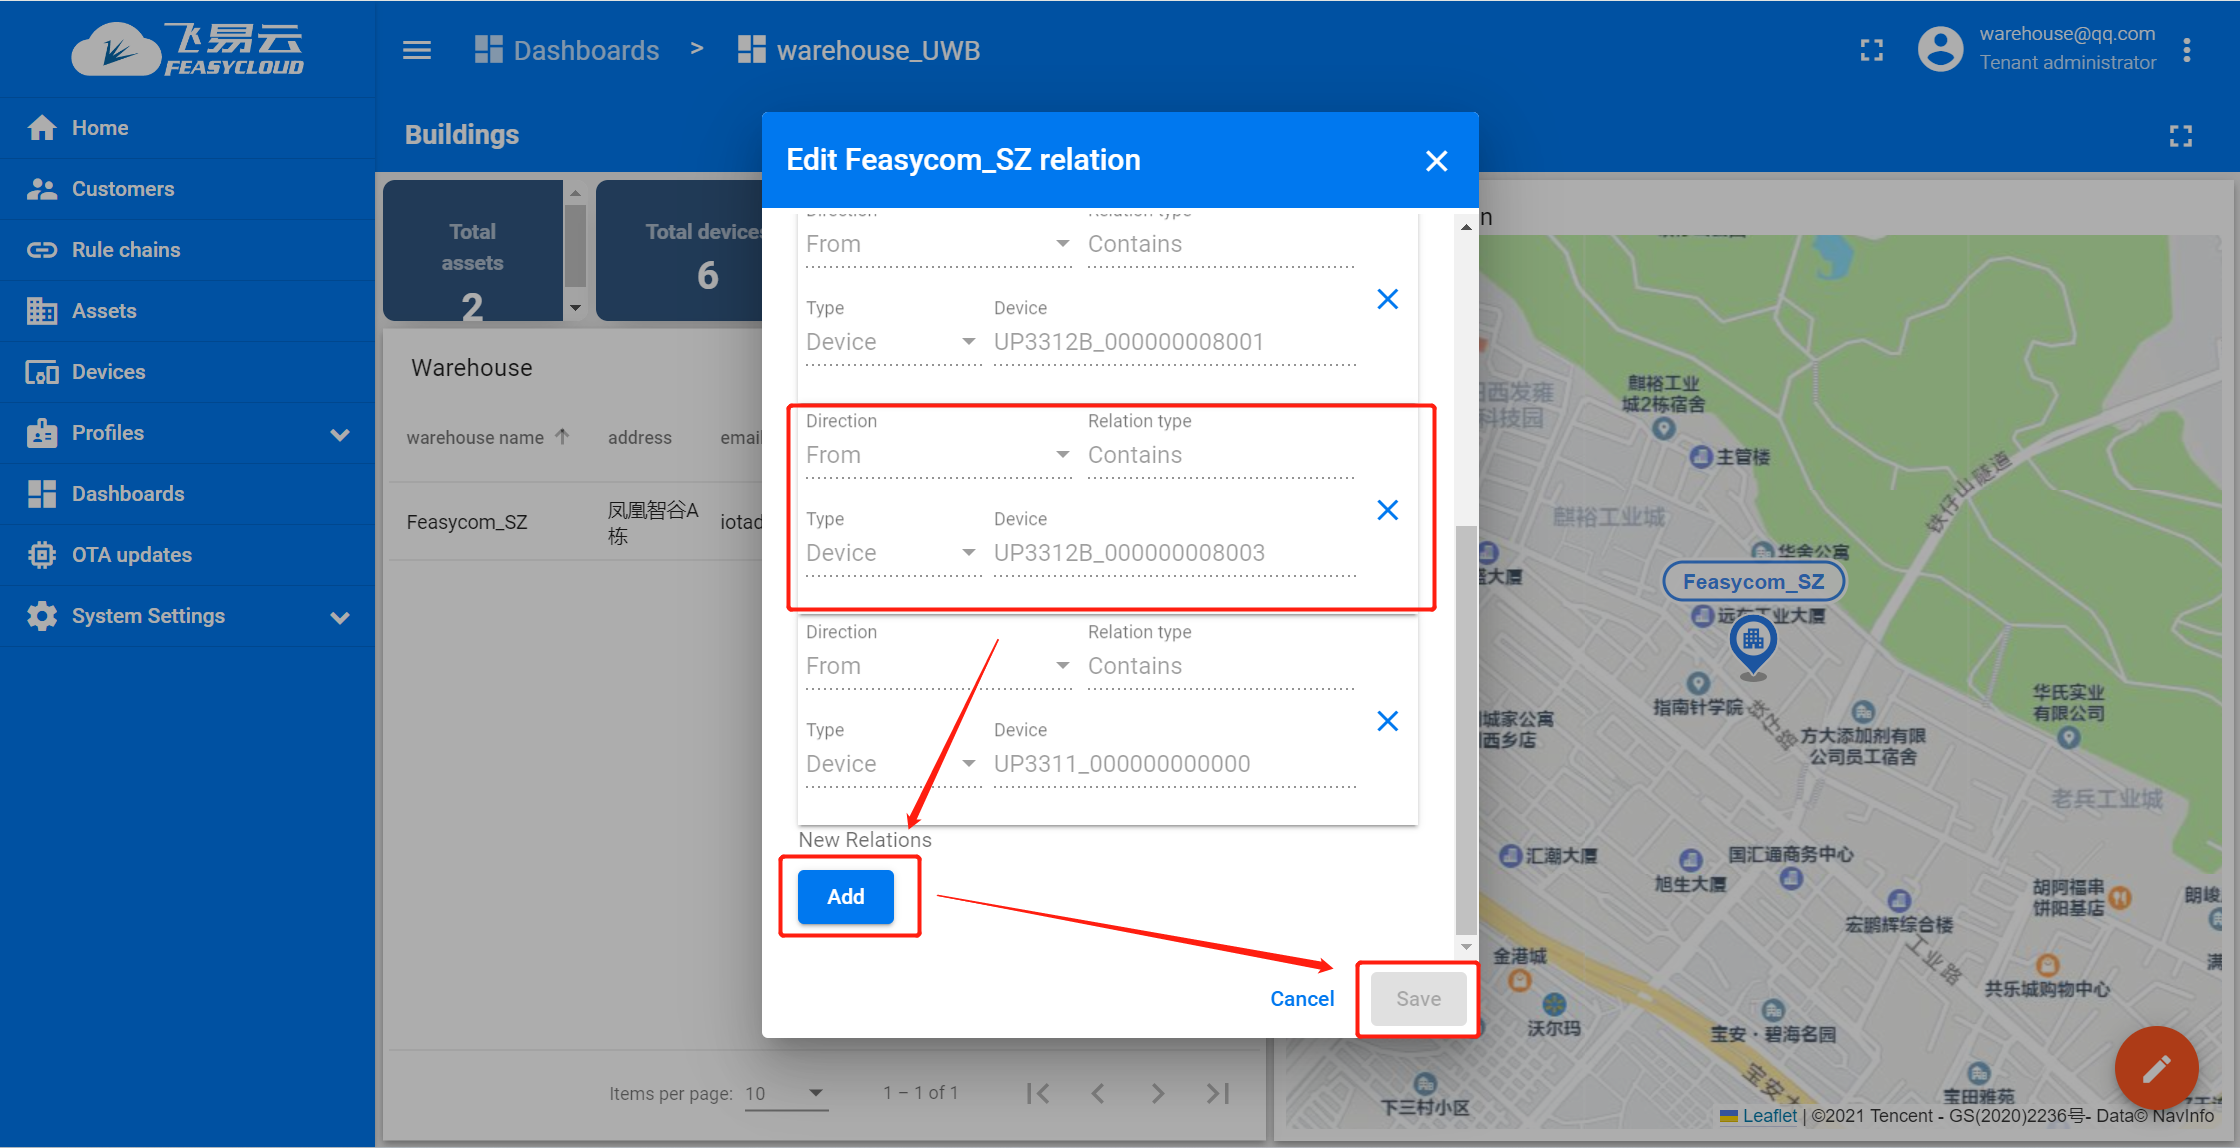The height and width of the screenshot is (1148, 2240).
Task: Click the hamburger menu icon
Action: [417, 50]
